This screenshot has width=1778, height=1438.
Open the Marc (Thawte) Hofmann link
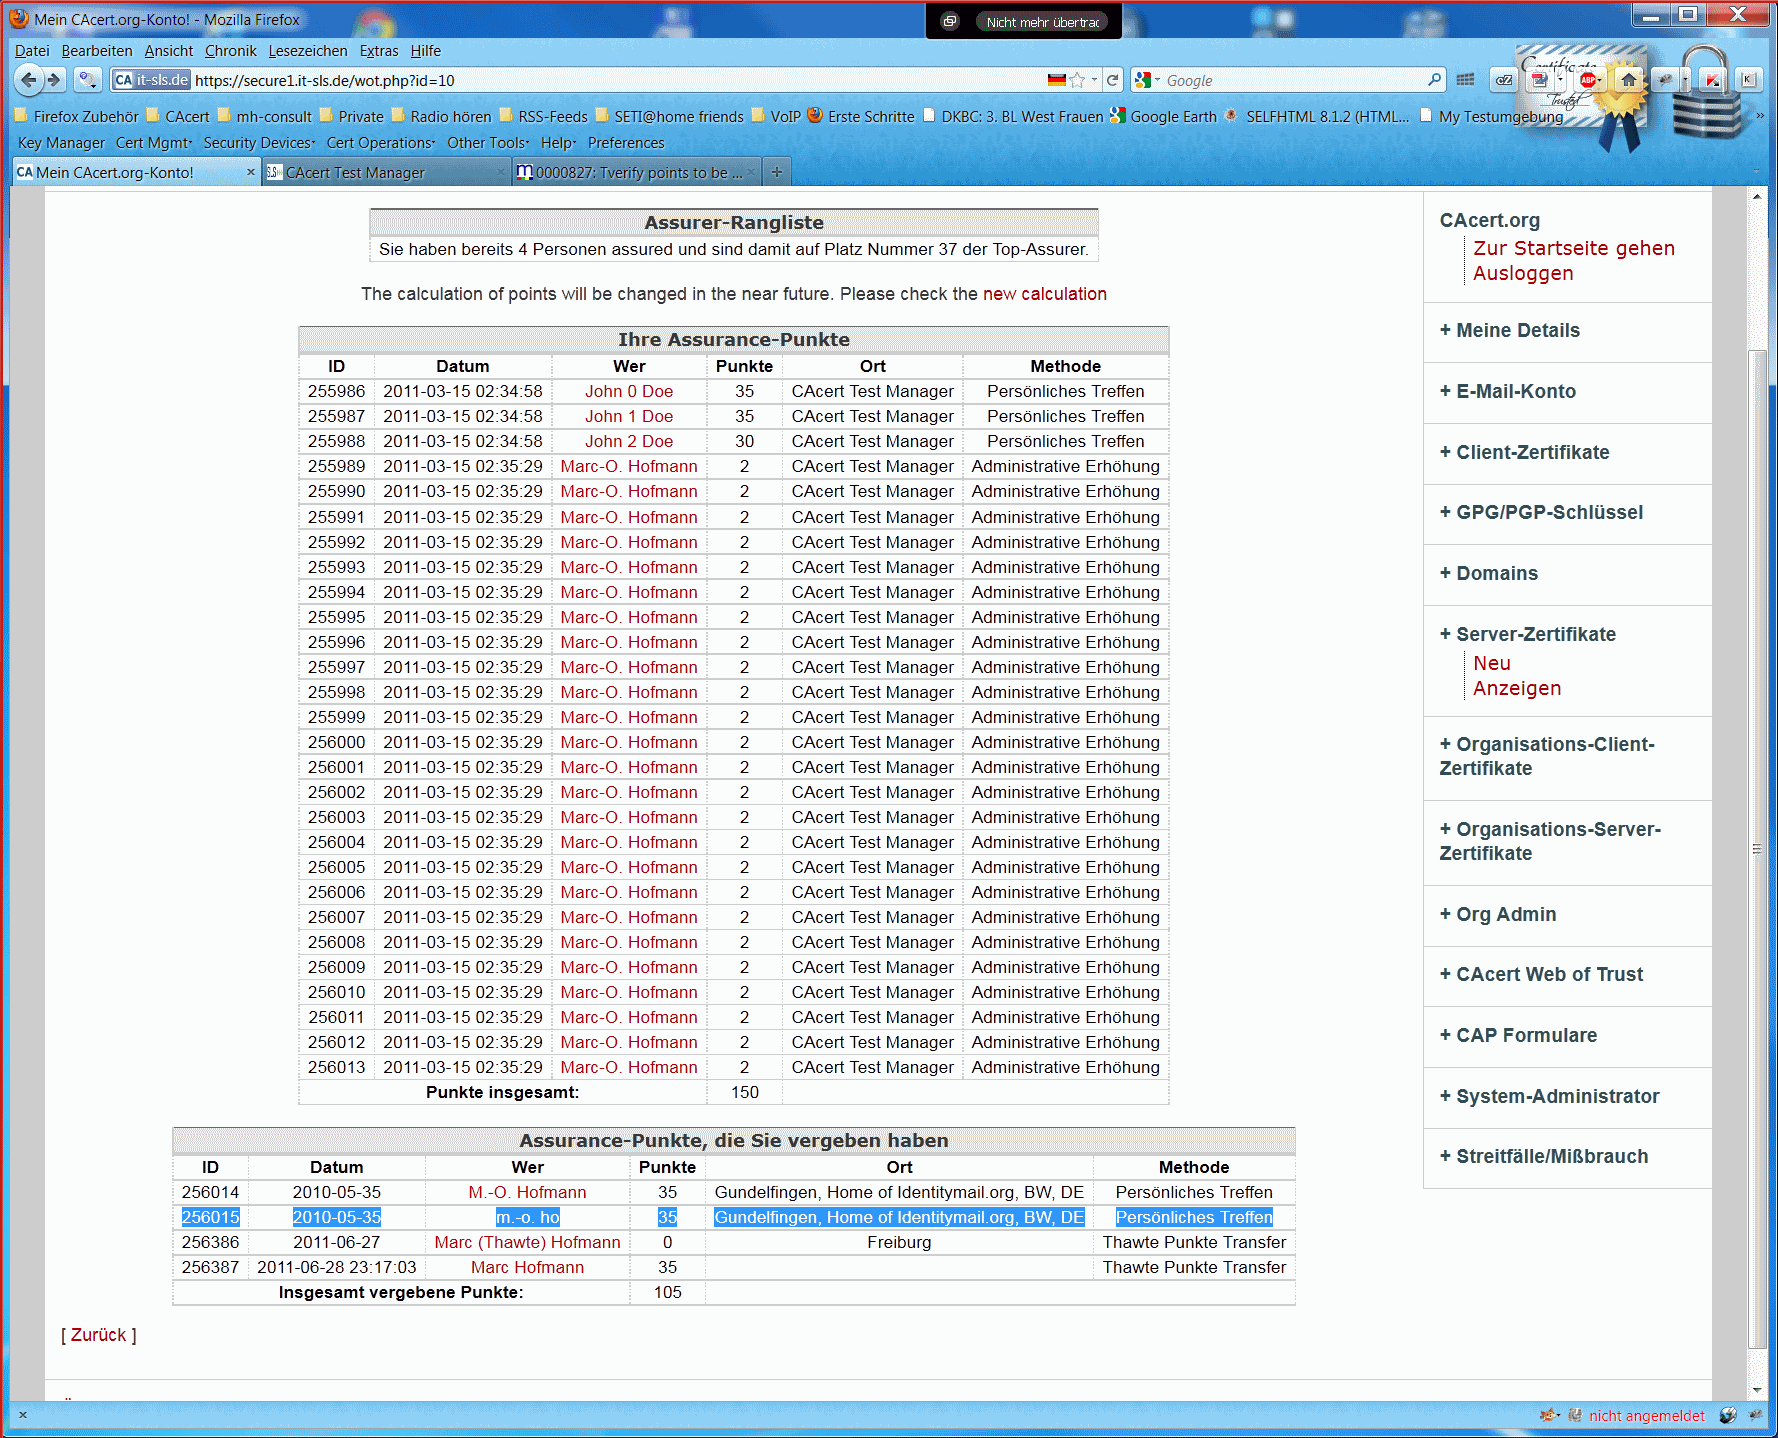pyautogui.click(x=527, y=1242)
